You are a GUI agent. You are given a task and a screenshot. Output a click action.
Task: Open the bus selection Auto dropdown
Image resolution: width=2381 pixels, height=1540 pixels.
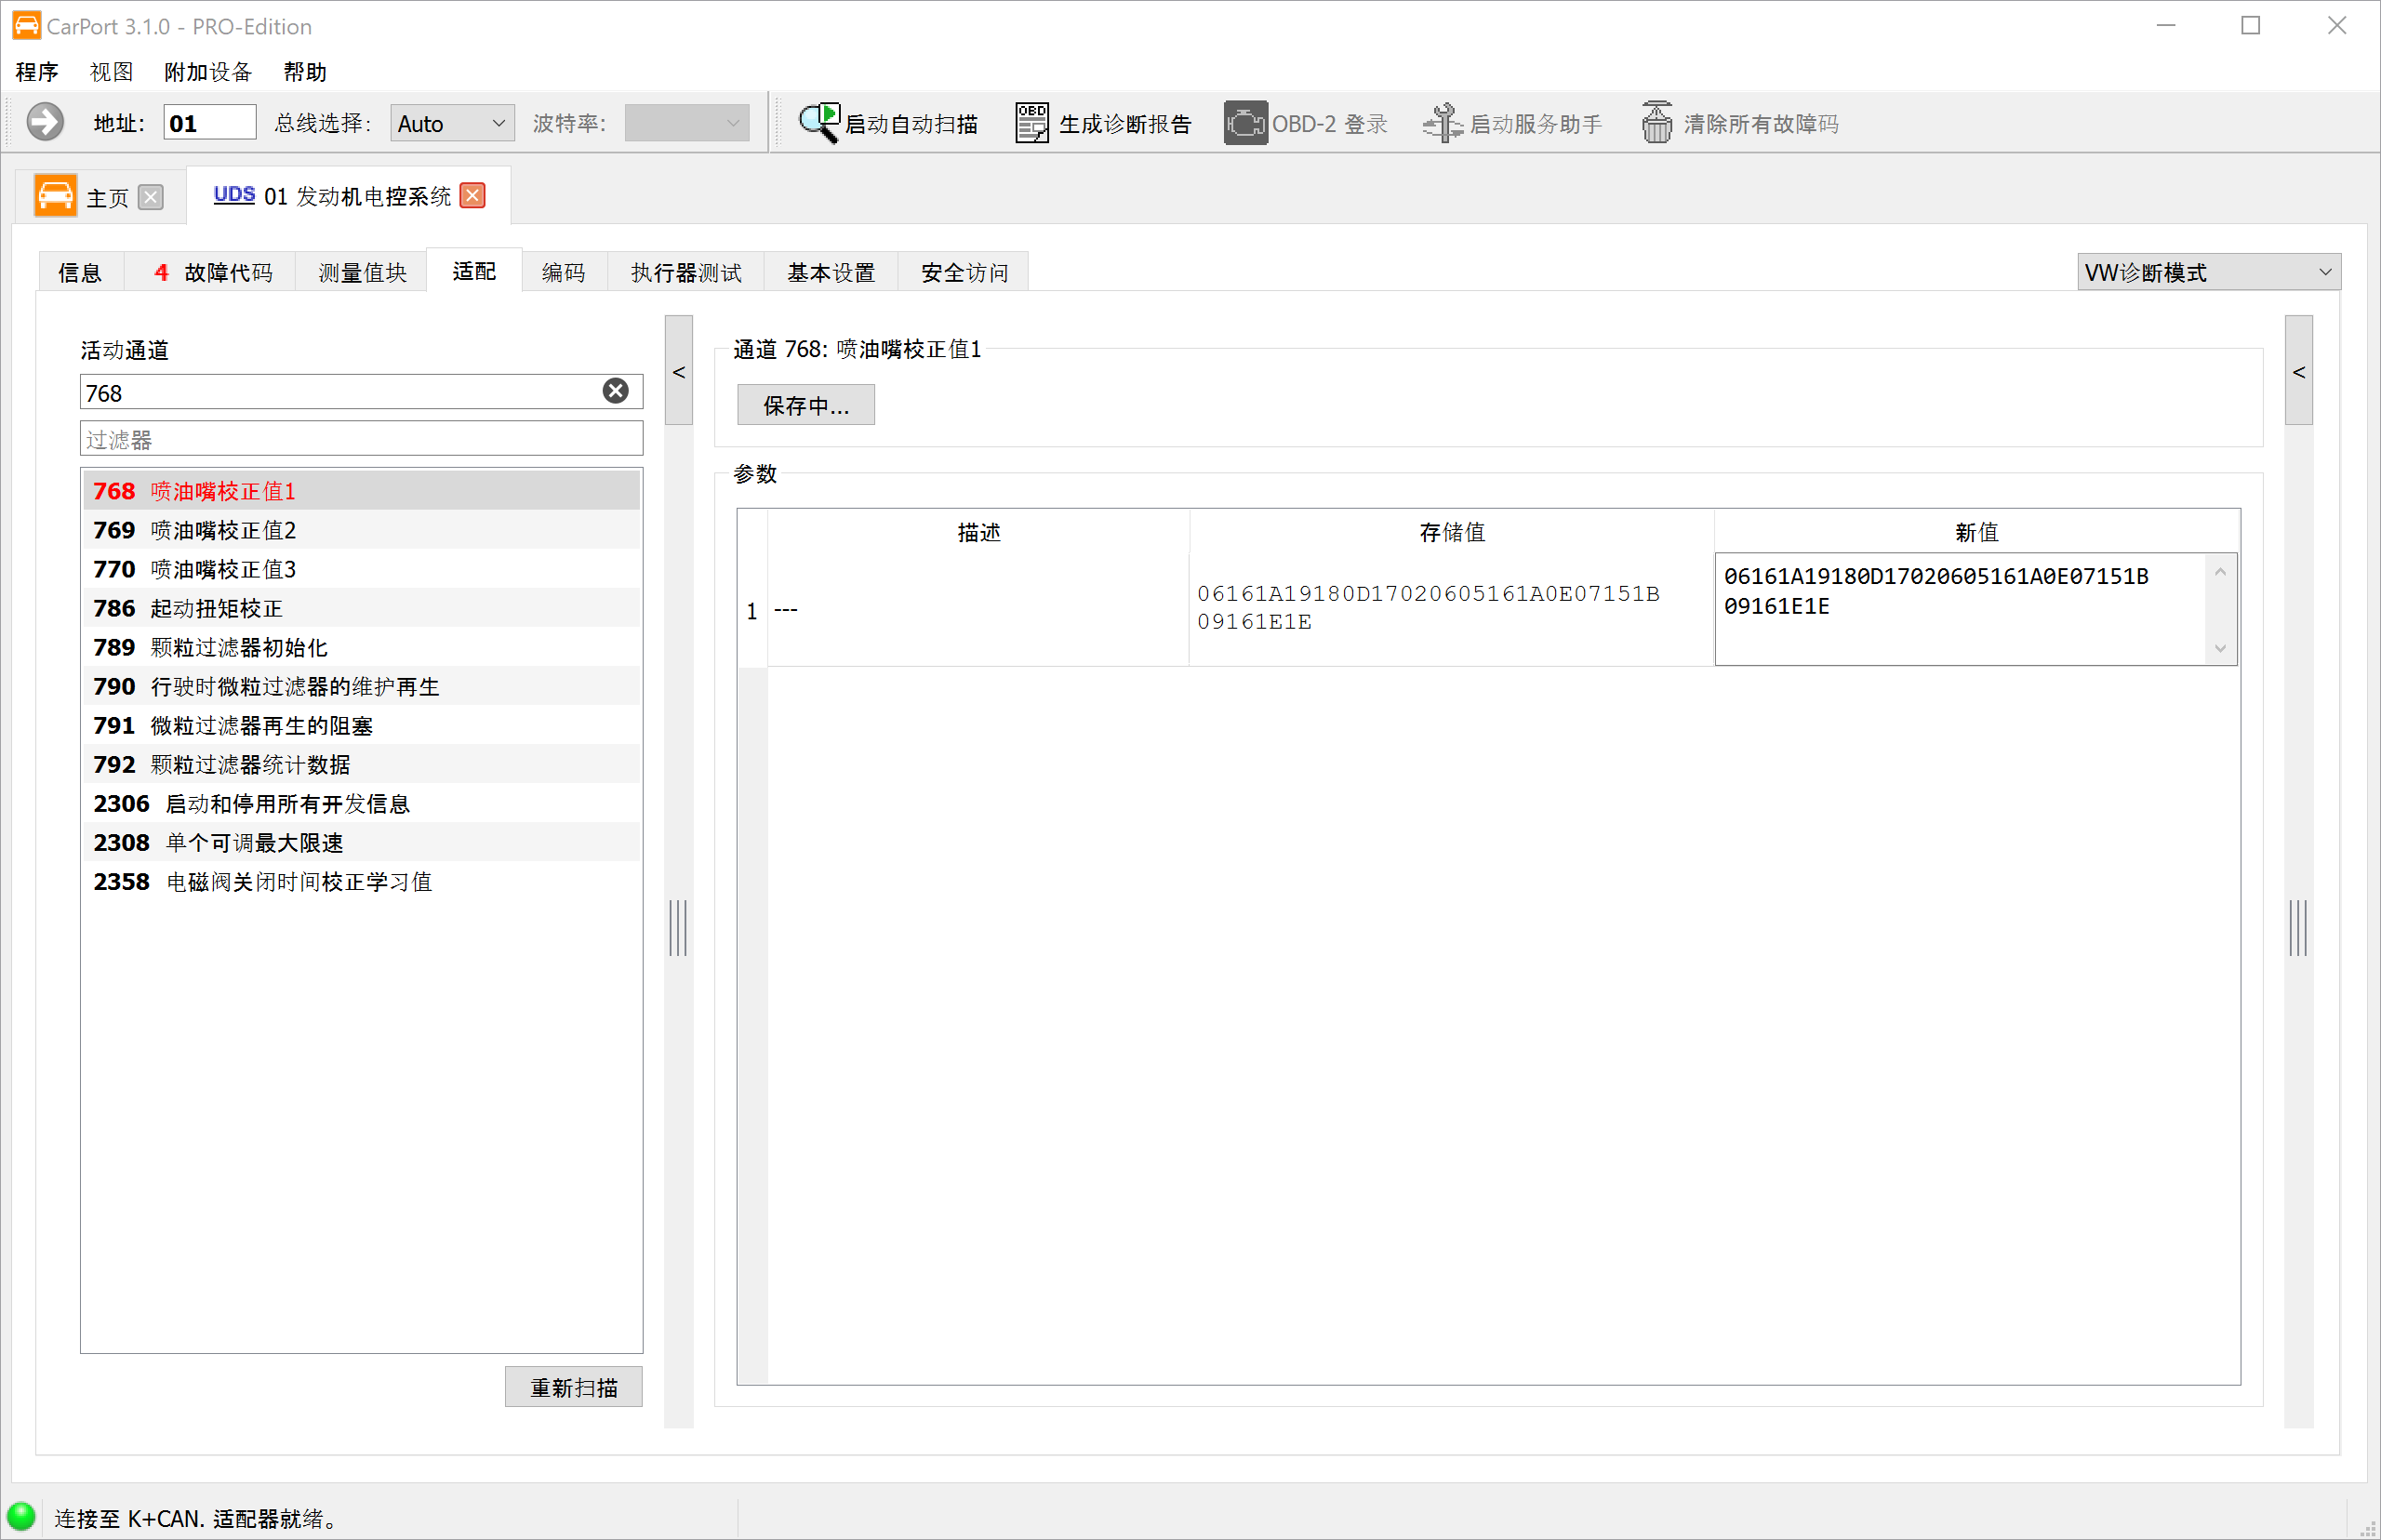pos(452,123)
